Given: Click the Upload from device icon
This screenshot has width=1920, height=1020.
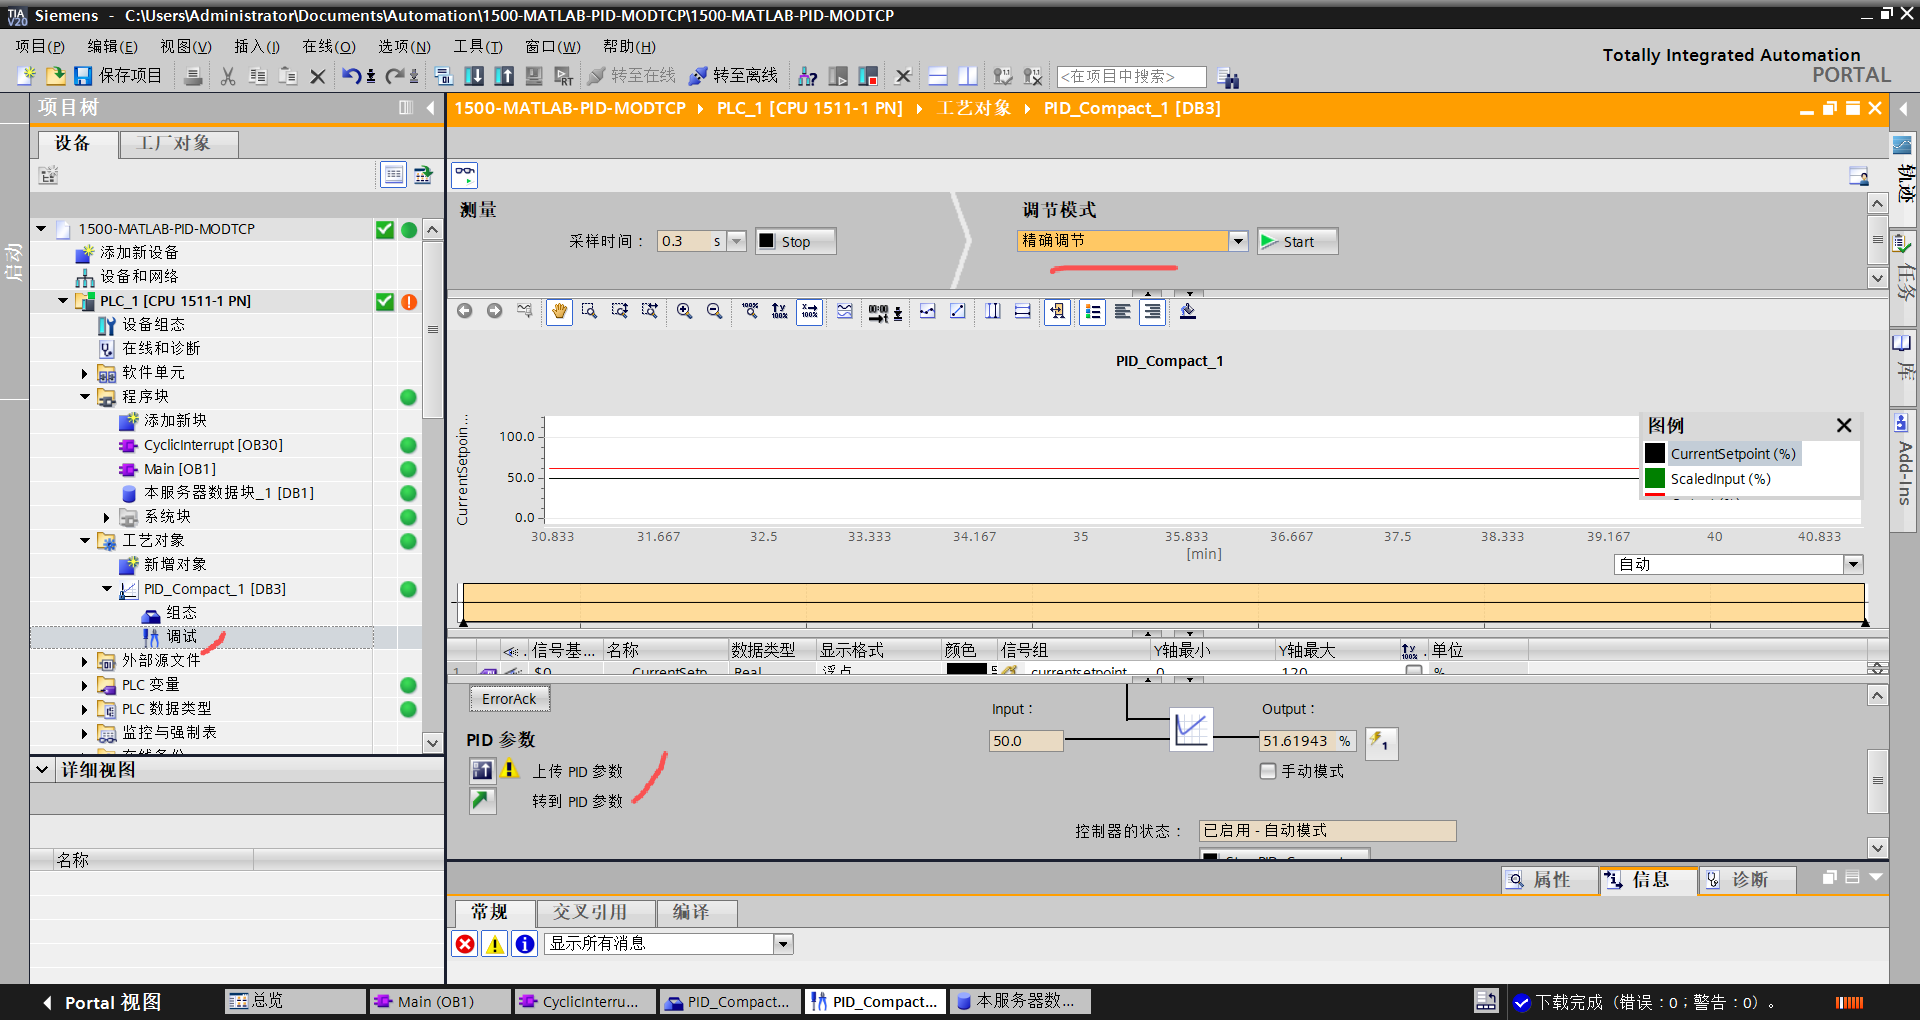Looking at the screenshot, I should click(x=504, y=76).
